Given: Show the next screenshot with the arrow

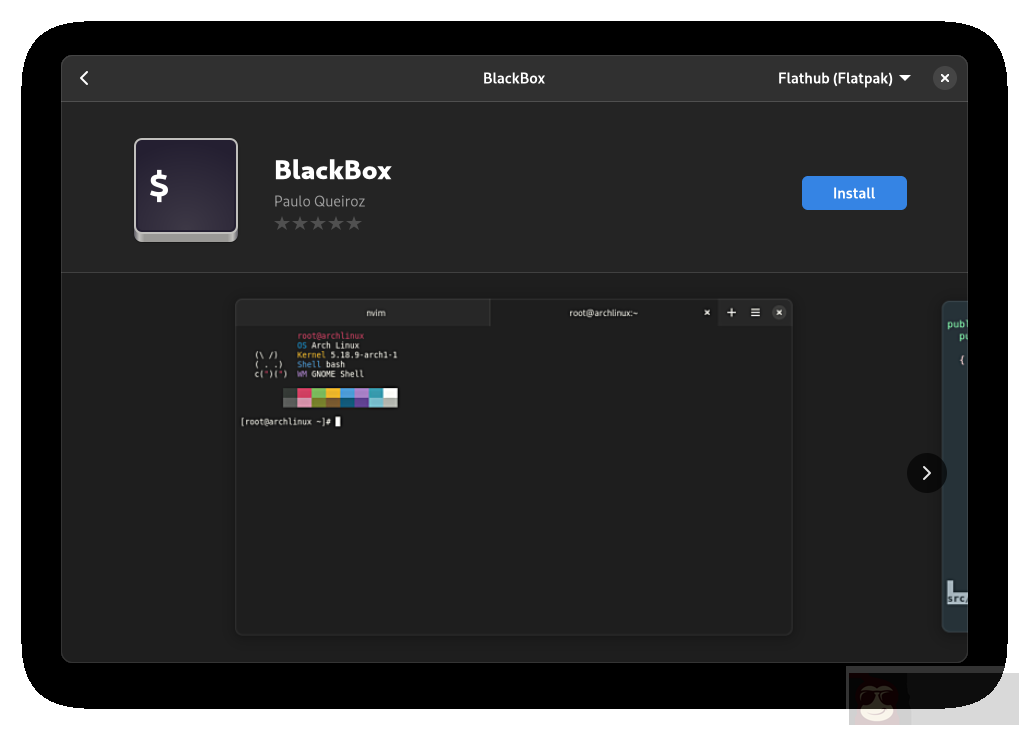Looking at the screenshot, I should [926, 473].
